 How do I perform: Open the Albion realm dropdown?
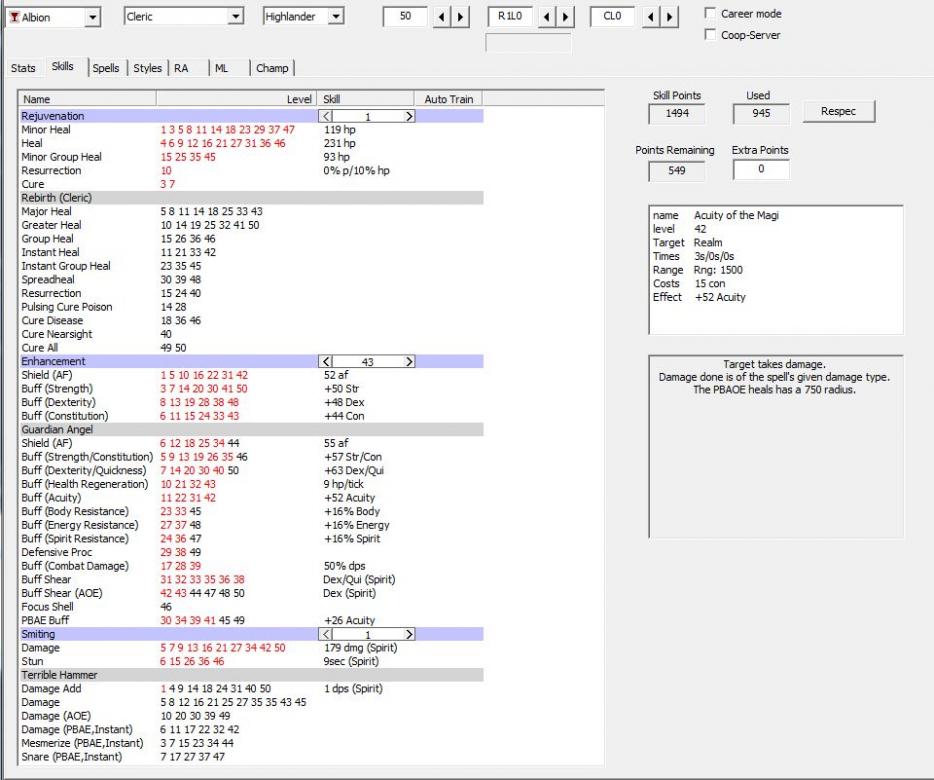coord(92,17)
